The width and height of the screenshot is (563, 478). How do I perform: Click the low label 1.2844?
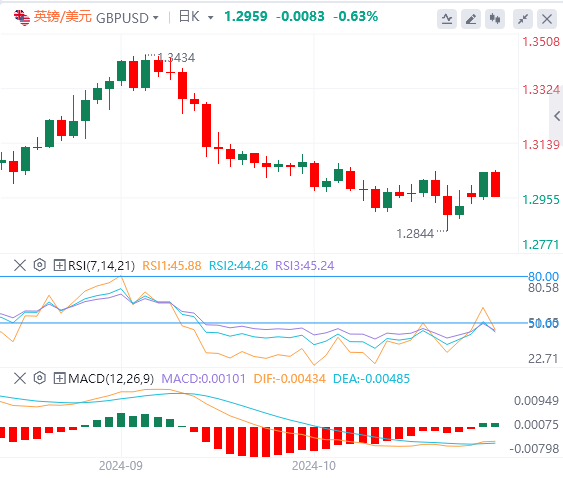click(x=415, y=234)
